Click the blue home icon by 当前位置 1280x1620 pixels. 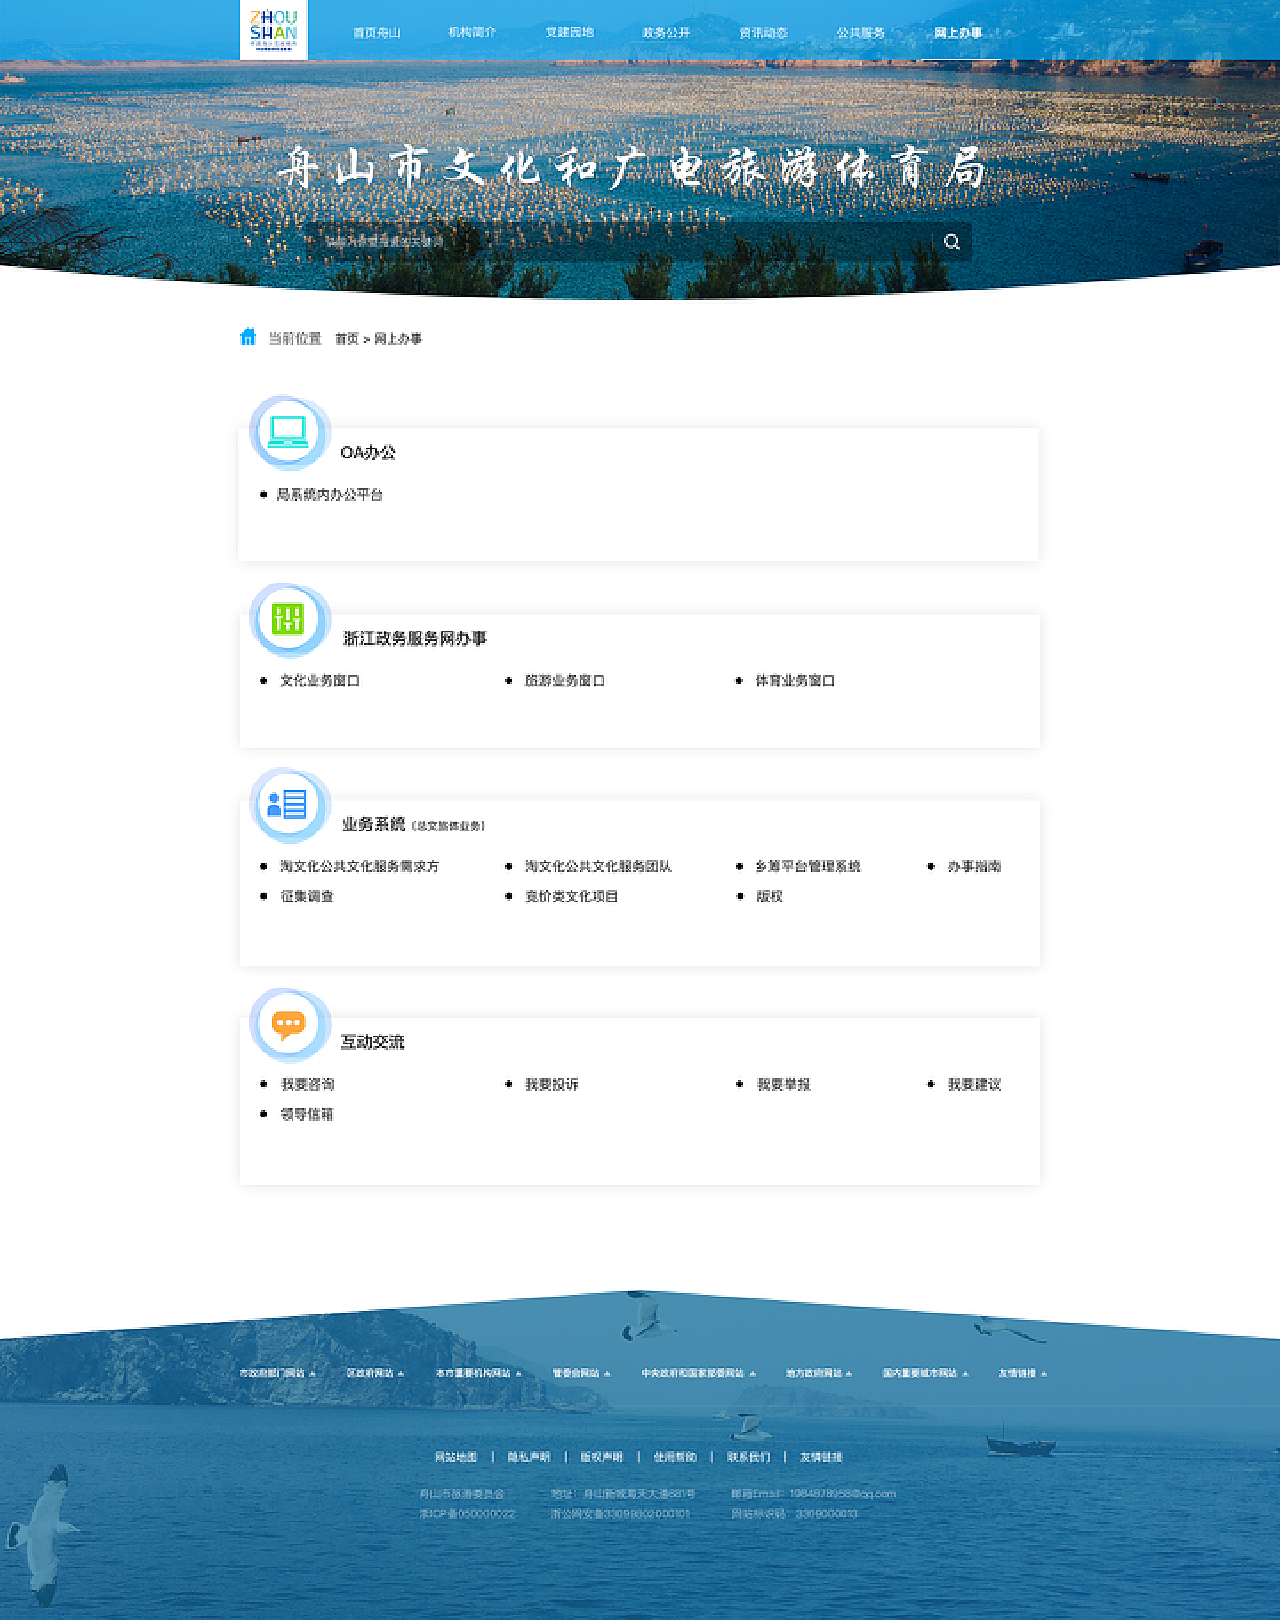pyautogui.click(x=248, y=337)
